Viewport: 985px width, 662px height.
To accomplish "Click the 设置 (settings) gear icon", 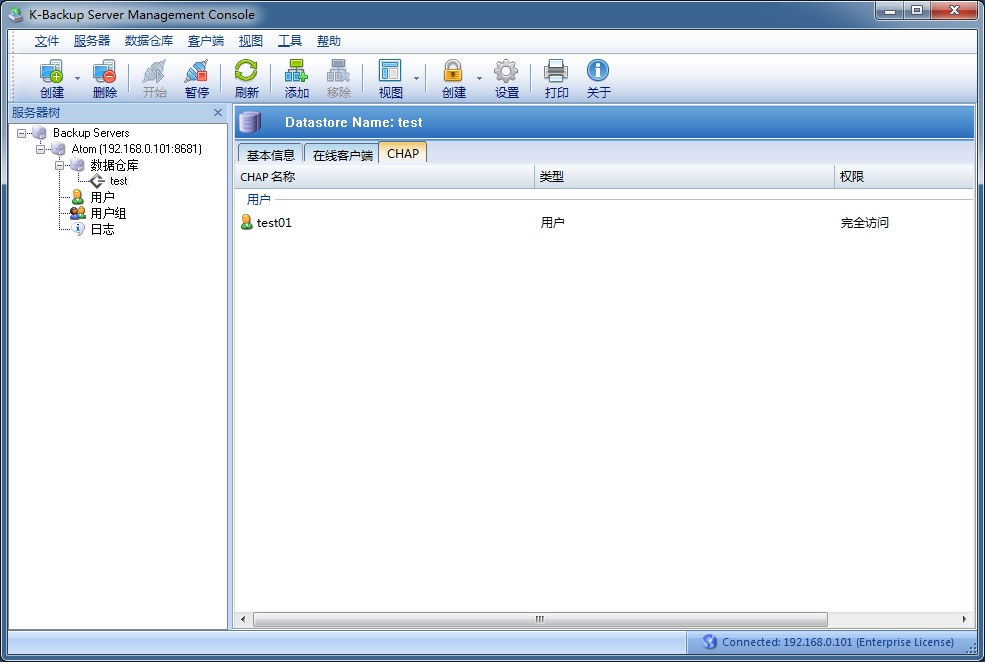I will (506, 79).
